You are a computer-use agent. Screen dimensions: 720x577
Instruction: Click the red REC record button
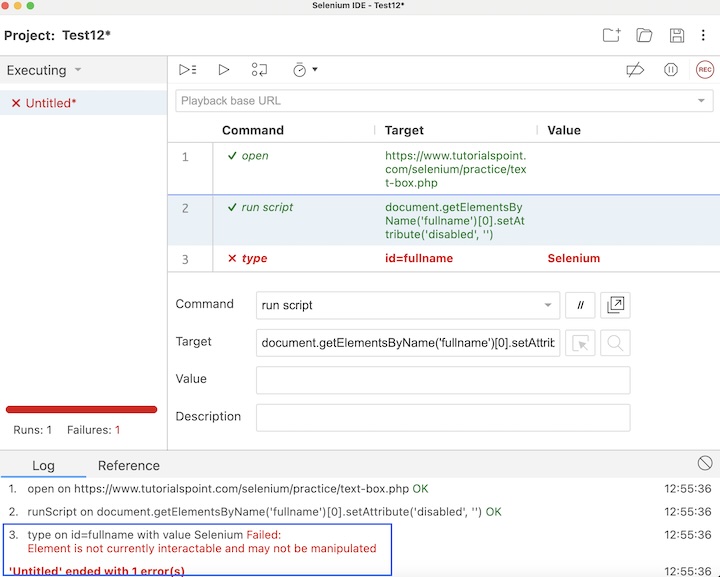tap(704, 70)
